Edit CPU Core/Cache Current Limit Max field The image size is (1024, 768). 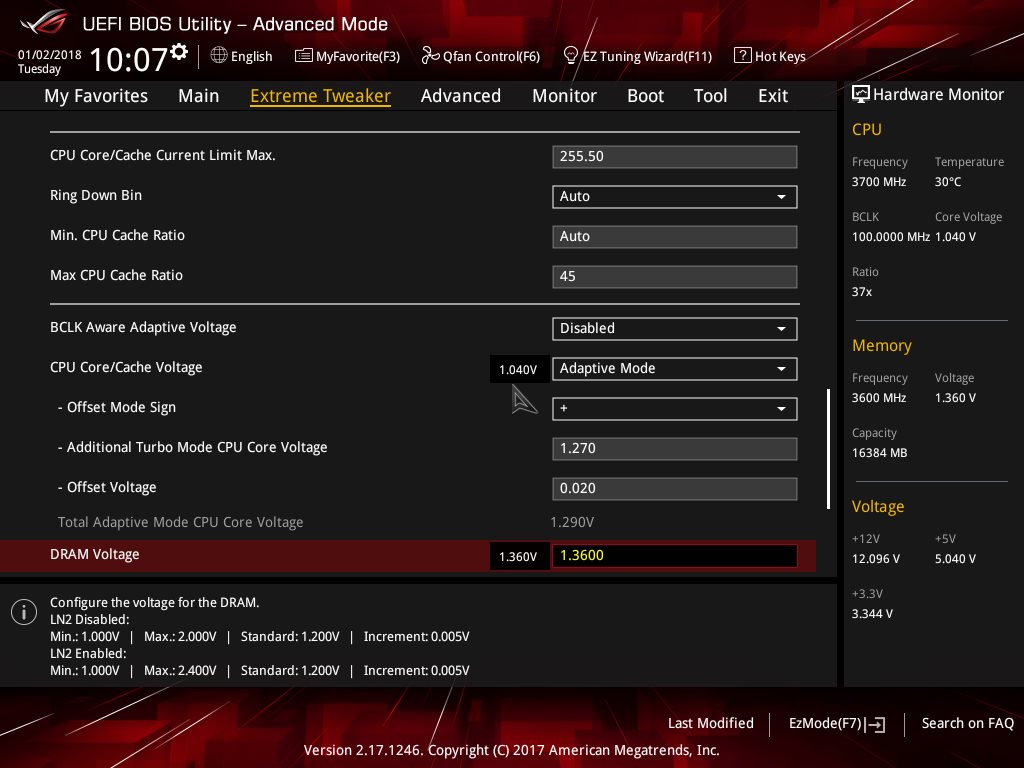click(675, 157)
